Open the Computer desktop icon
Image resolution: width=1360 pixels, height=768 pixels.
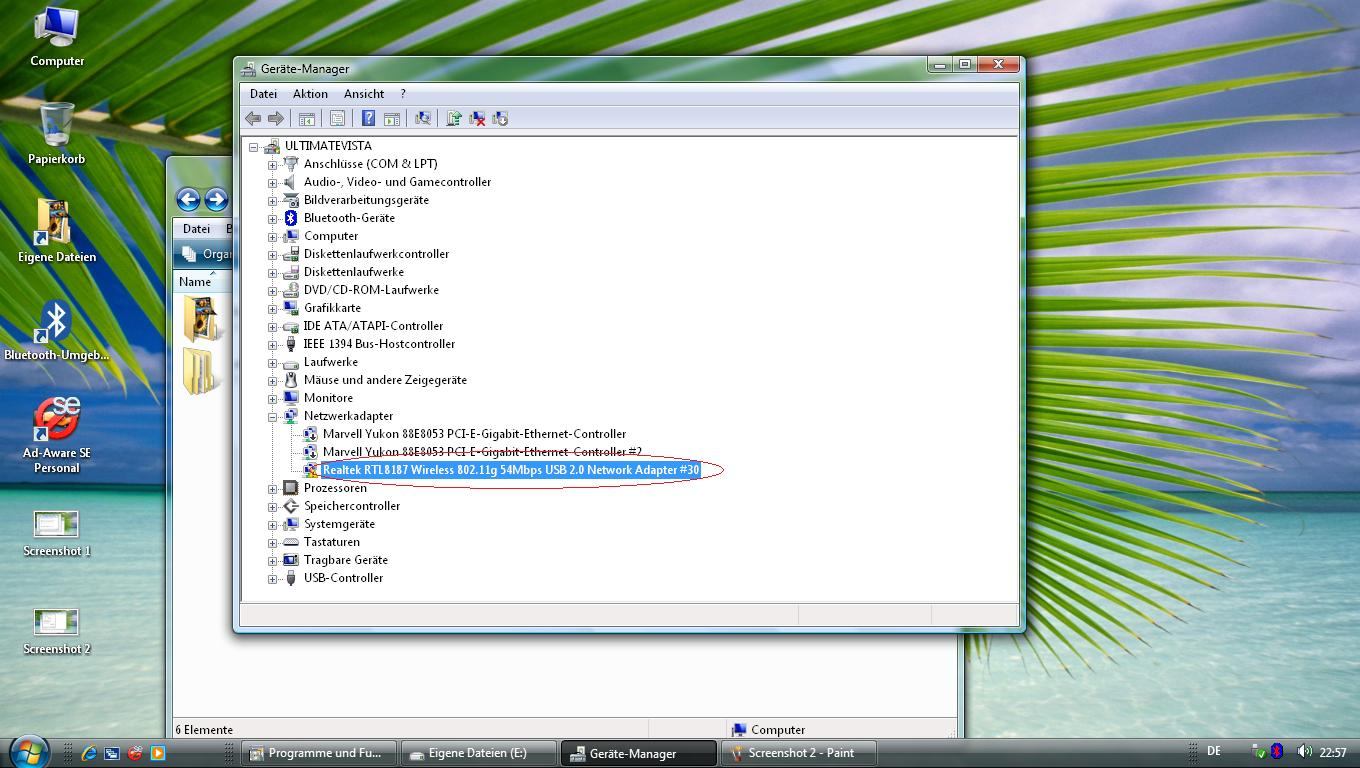coord(57,36)
